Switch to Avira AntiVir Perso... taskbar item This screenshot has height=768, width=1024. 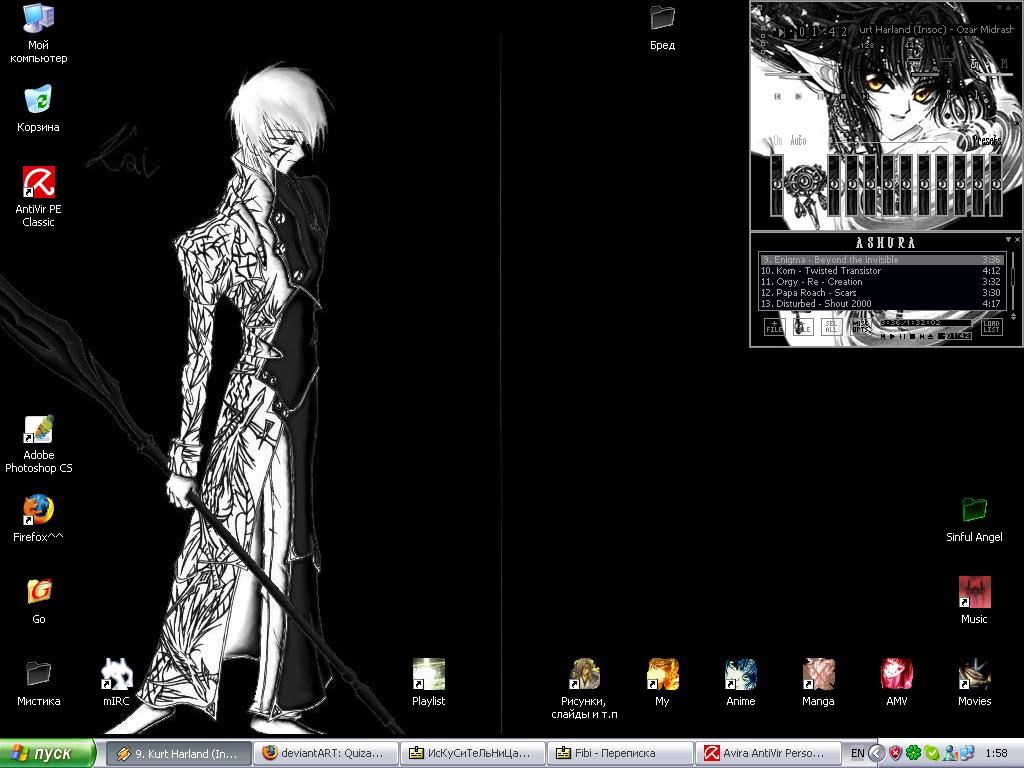coord(767,753)
